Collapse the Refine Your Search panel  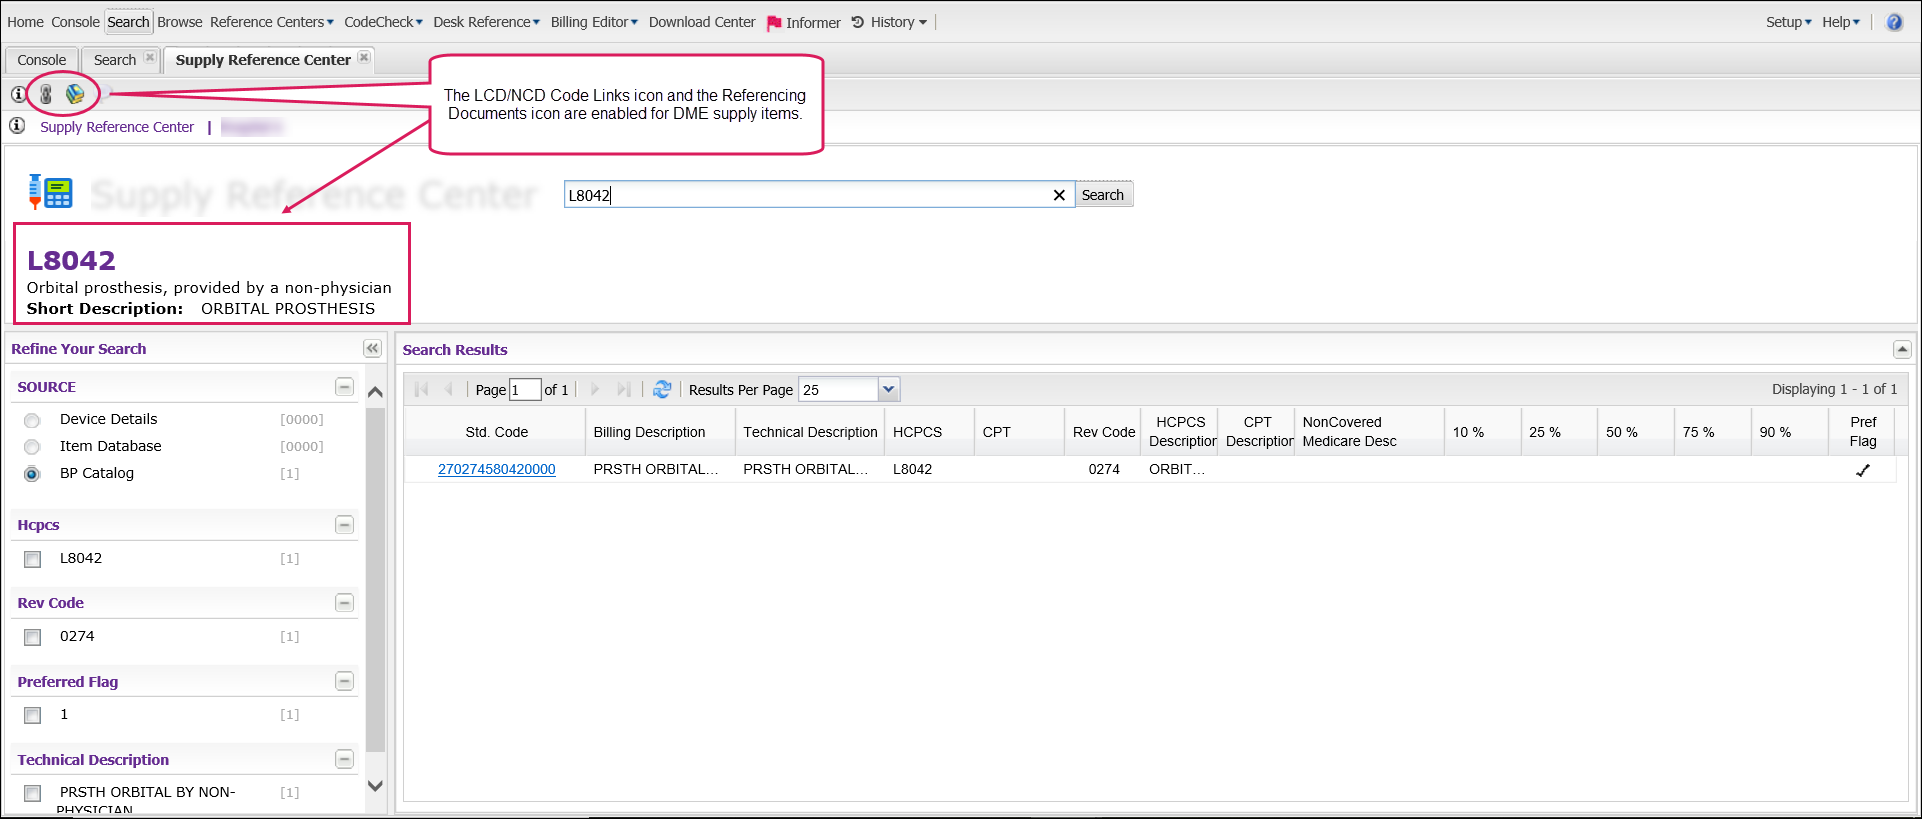tap(372, 348)
